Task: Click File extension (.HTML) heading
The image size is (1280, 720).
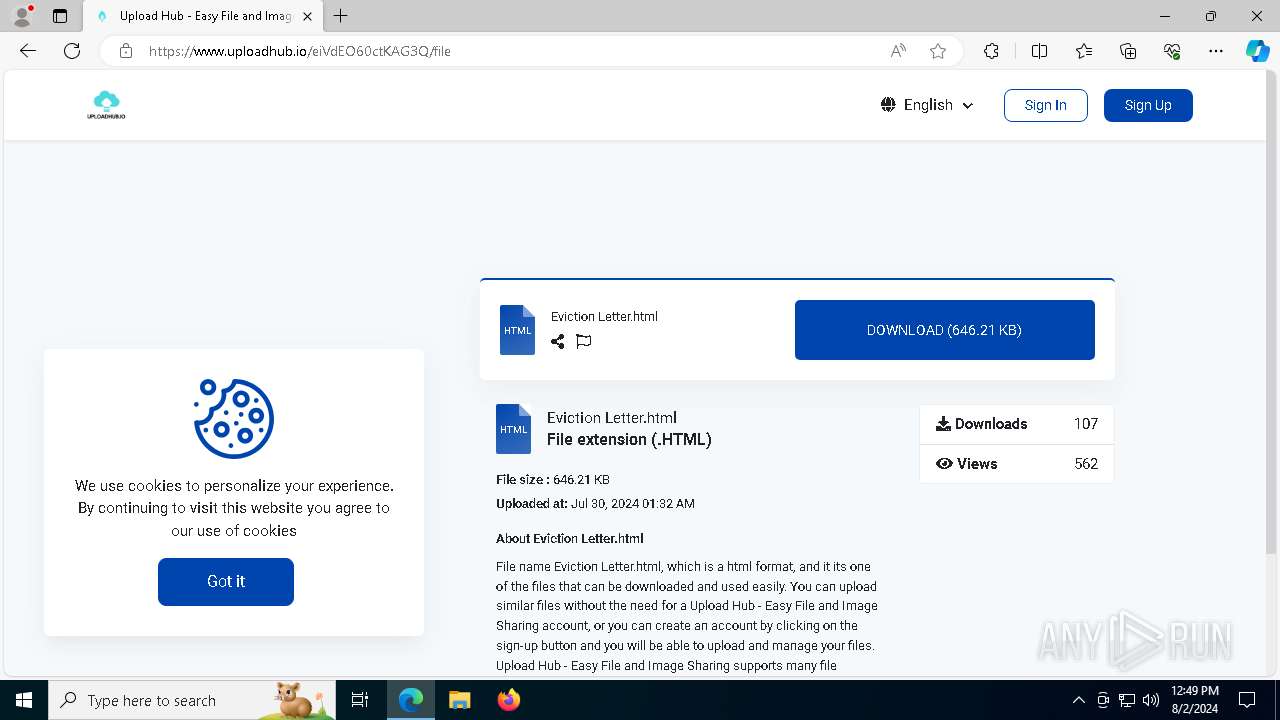Action: (629, 439)
